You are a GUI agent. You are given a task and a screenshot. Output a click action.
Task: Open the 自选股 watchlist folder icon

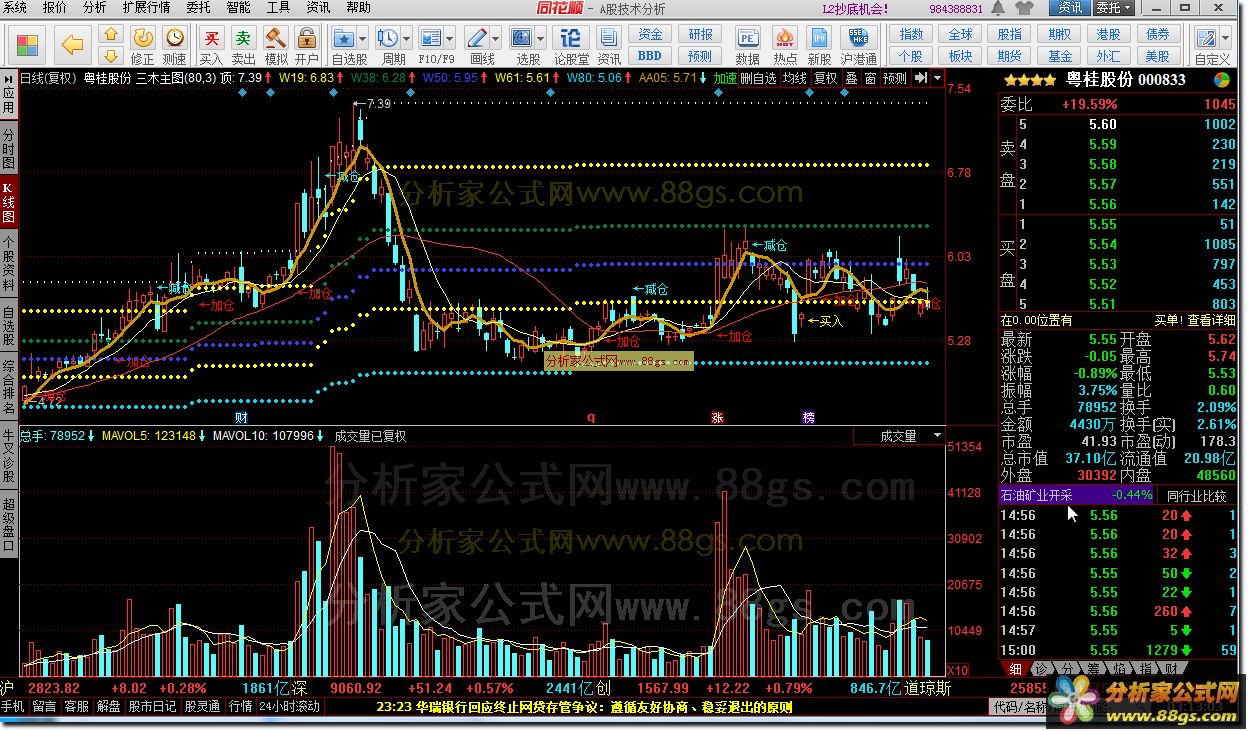345,39
